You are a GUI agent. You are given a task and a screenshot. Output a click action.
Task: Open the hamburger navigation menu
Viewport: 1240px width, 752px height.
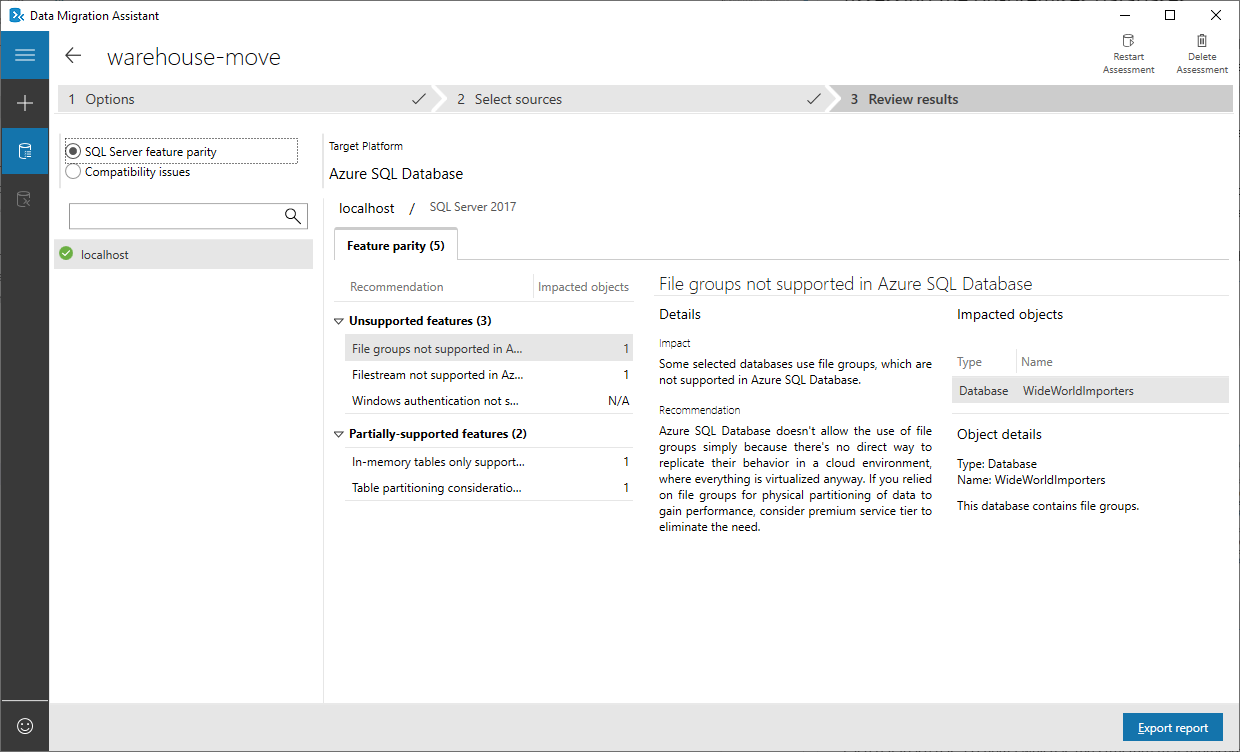pos(25,56)
